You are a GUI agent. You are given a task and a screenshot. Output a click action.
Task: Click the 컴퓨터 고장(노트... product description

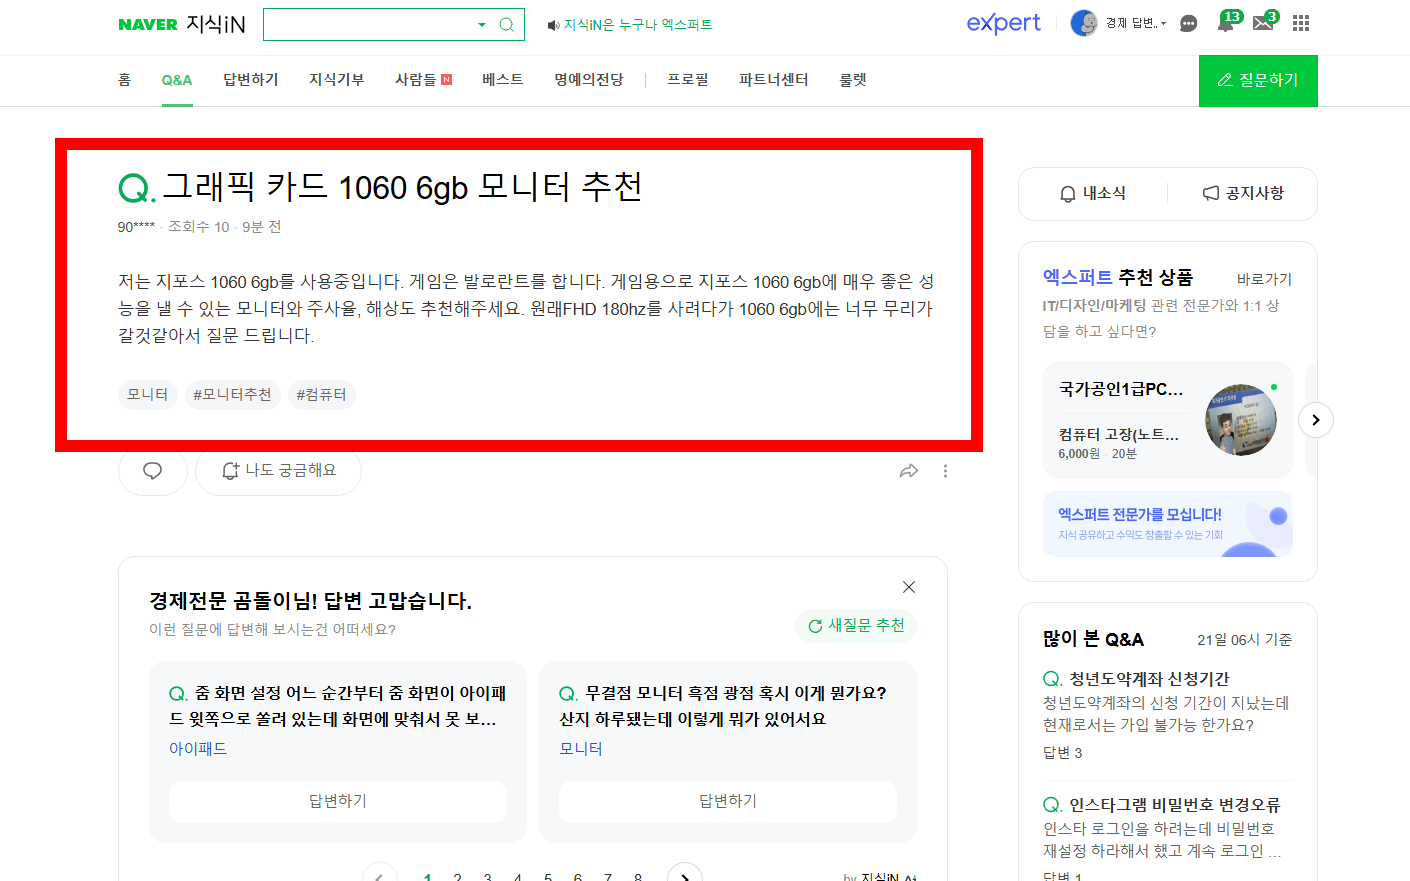pos(1118,435)
